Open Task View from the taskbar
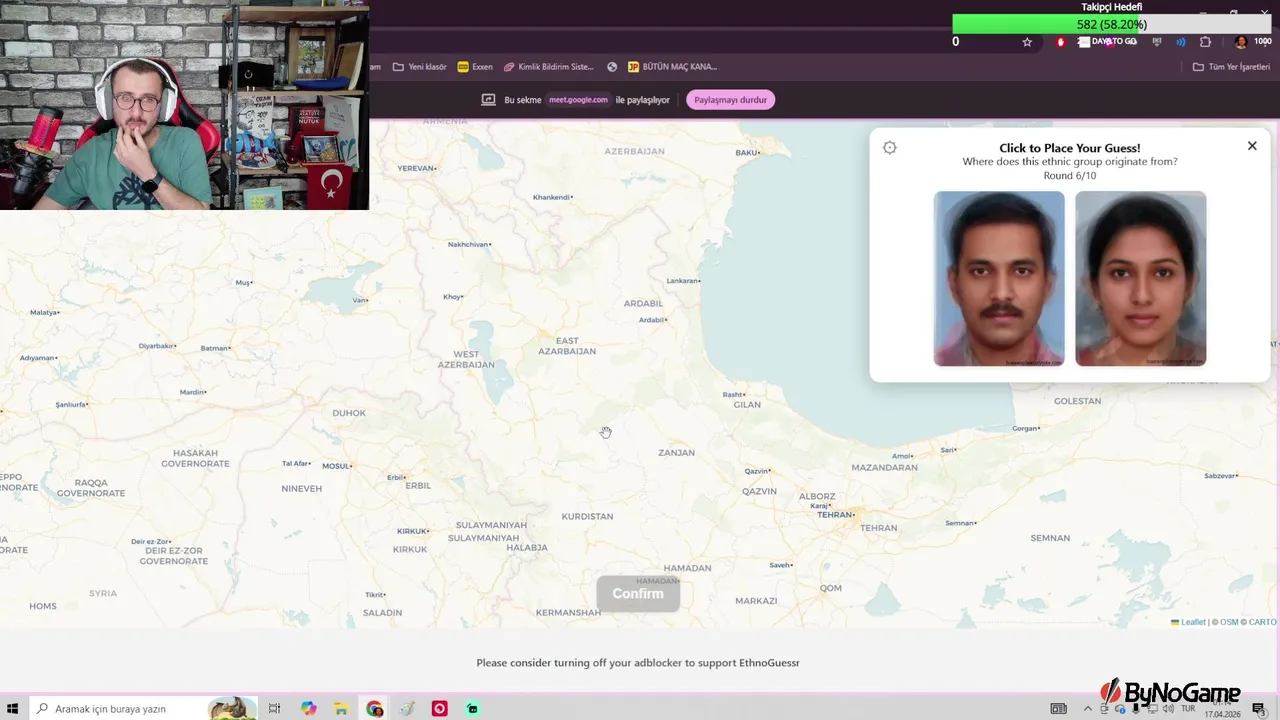Image resolution: width=1280 pixels, height=720 pixels. point(274,709)
